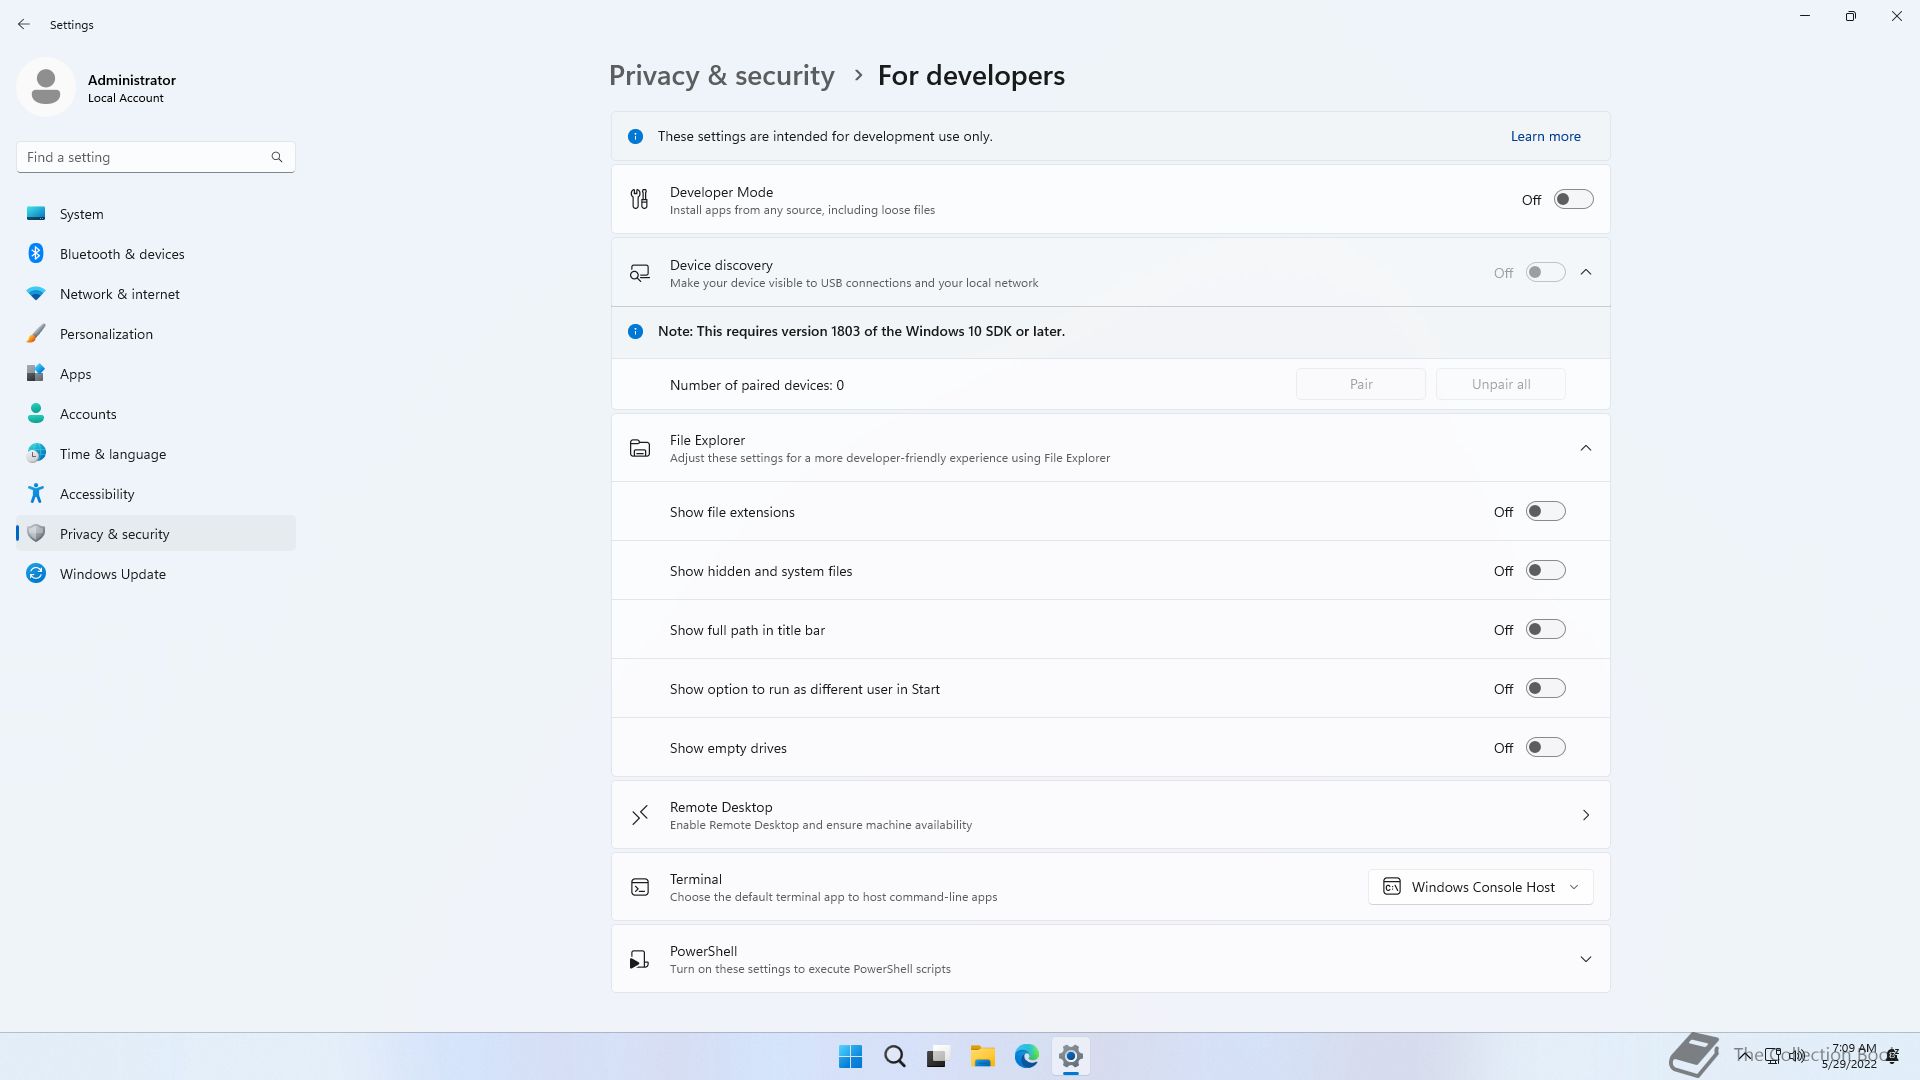Image resolution: width=1920 pixels, height=1080 pixels.
Task: Click the Bluetooth & devices icon in sidebar
Action: 36,254
